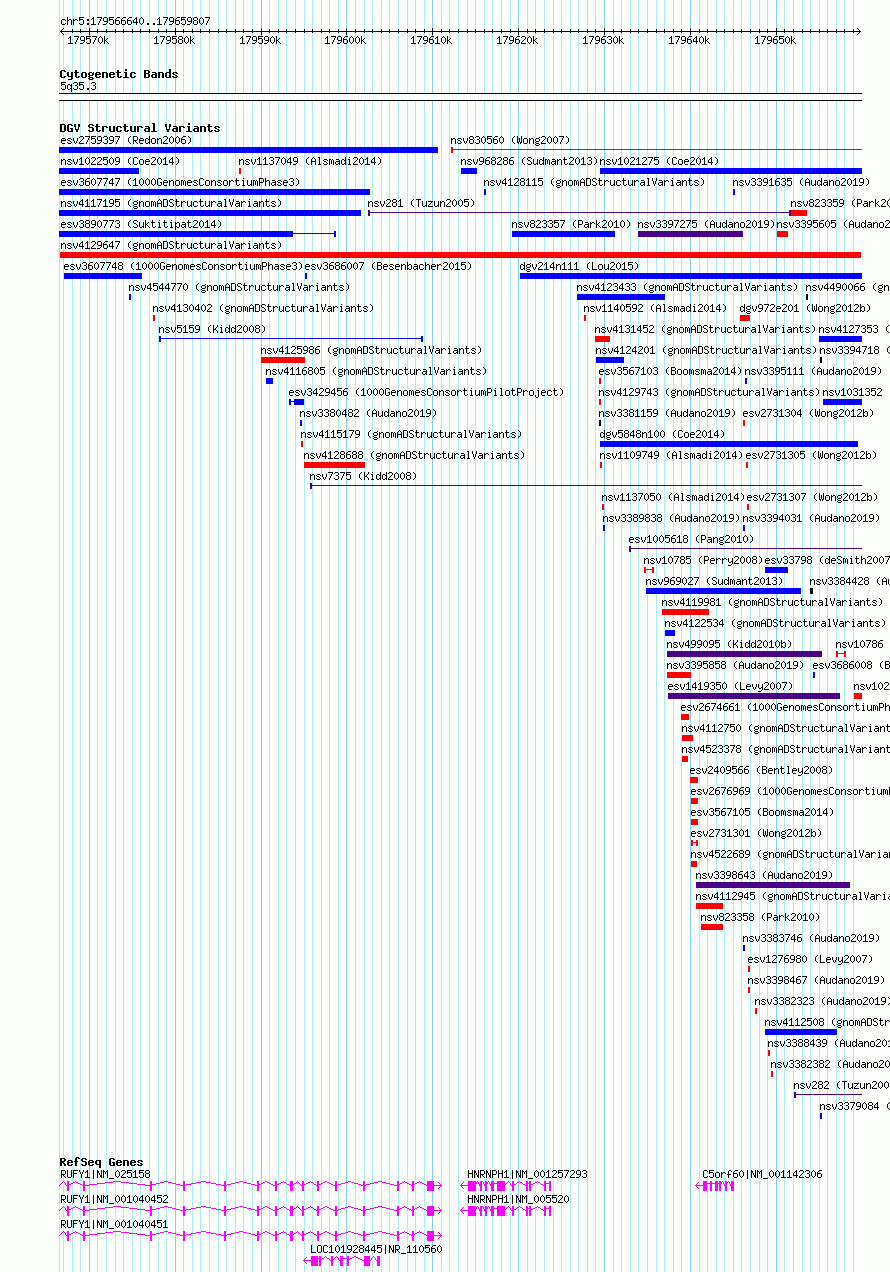Select nsv4128115 gnomAD variant label
This screenshot has height=1272, width=890.
[x=594, y=182]
